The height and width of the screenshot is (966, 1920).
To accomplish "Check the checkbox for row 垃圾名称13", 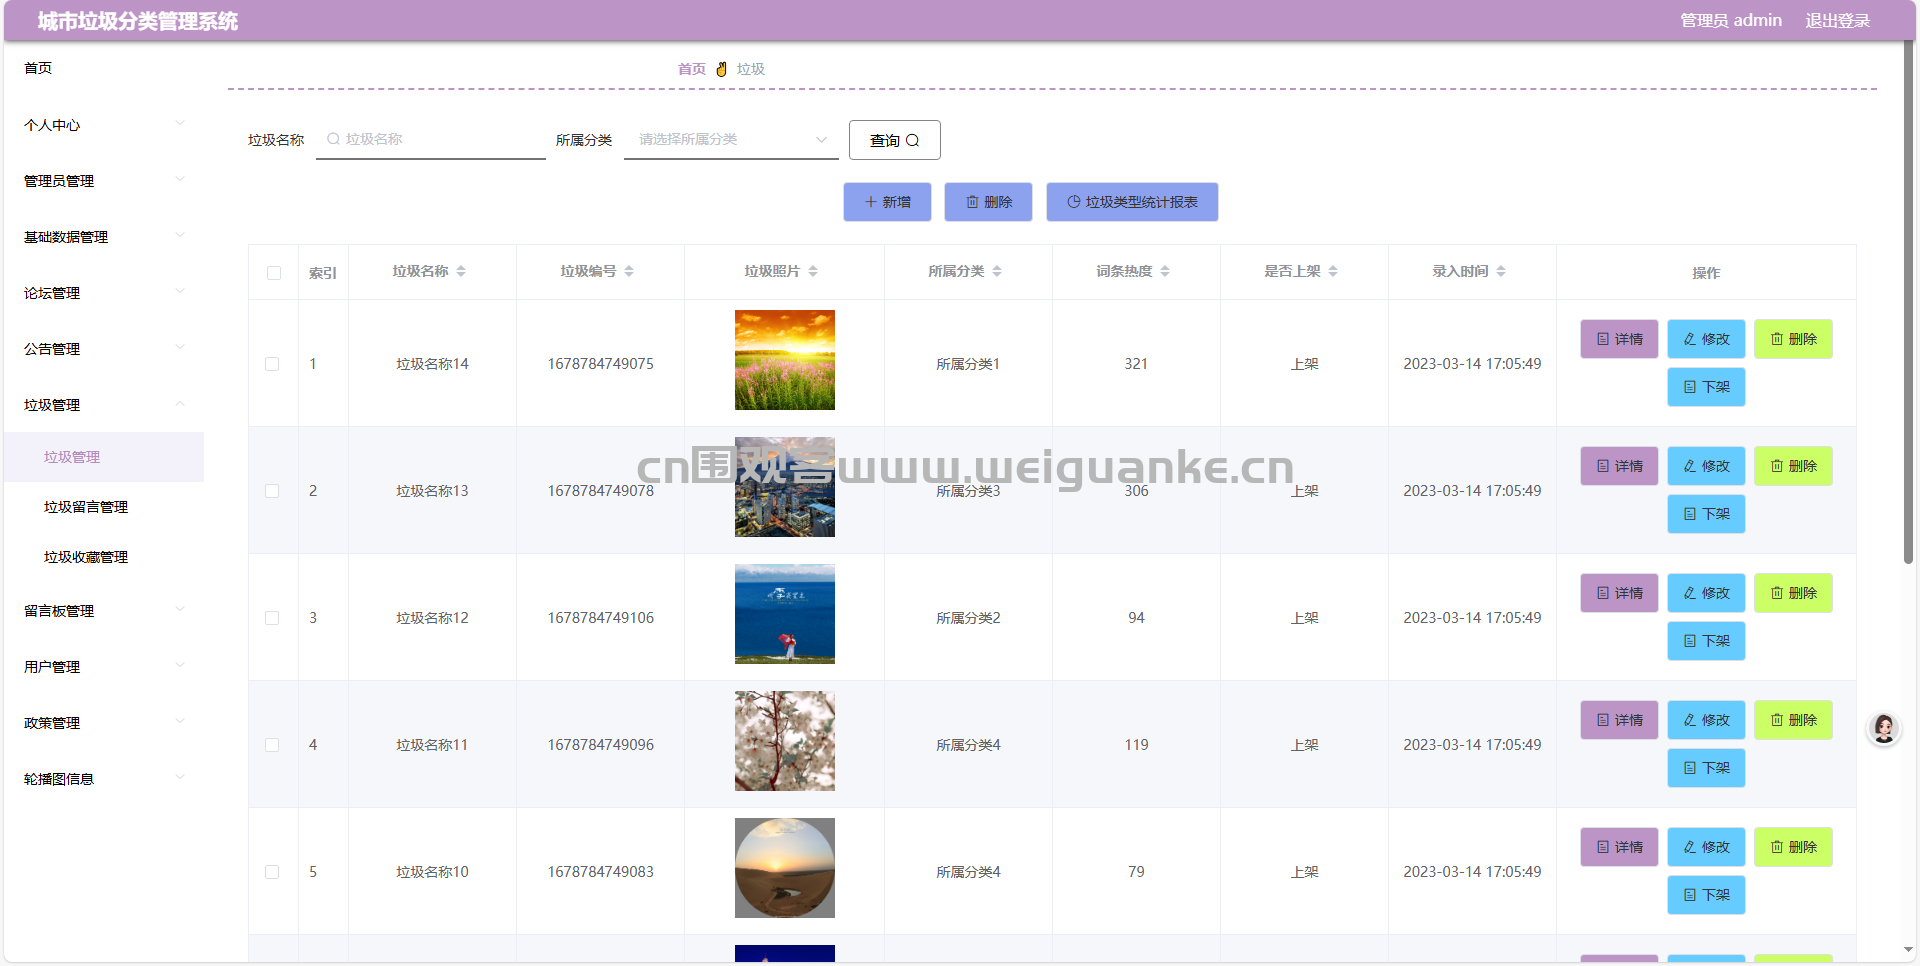I will point(272,491).
